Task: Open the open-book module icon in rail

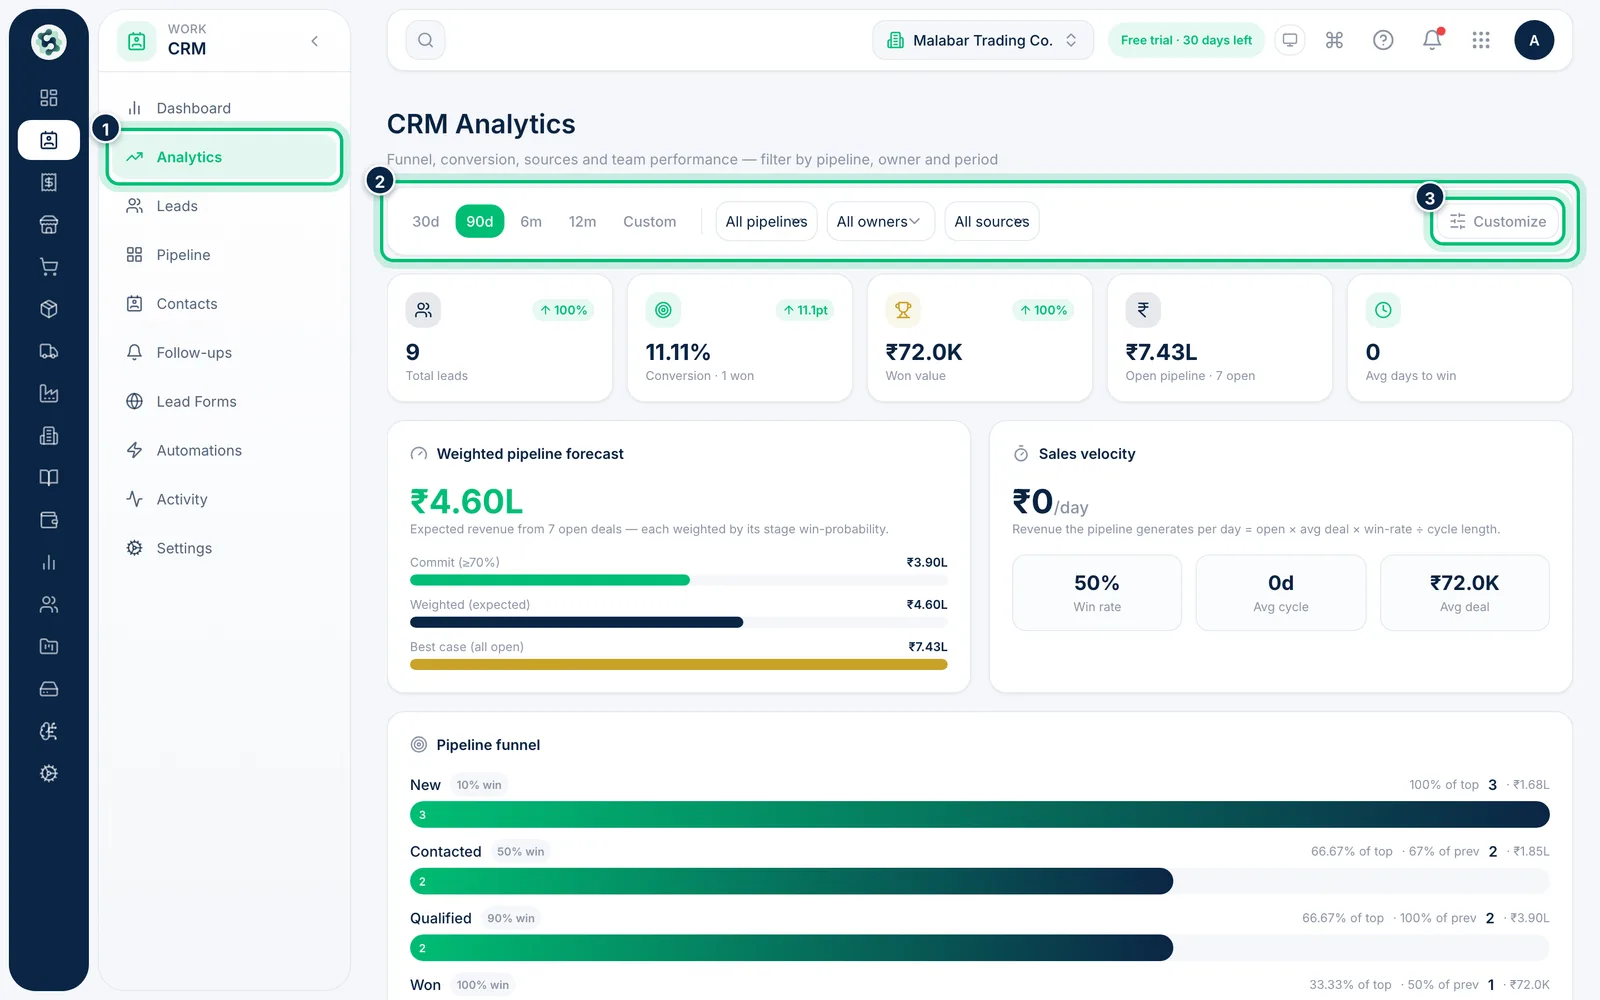Action: point(49,478)
